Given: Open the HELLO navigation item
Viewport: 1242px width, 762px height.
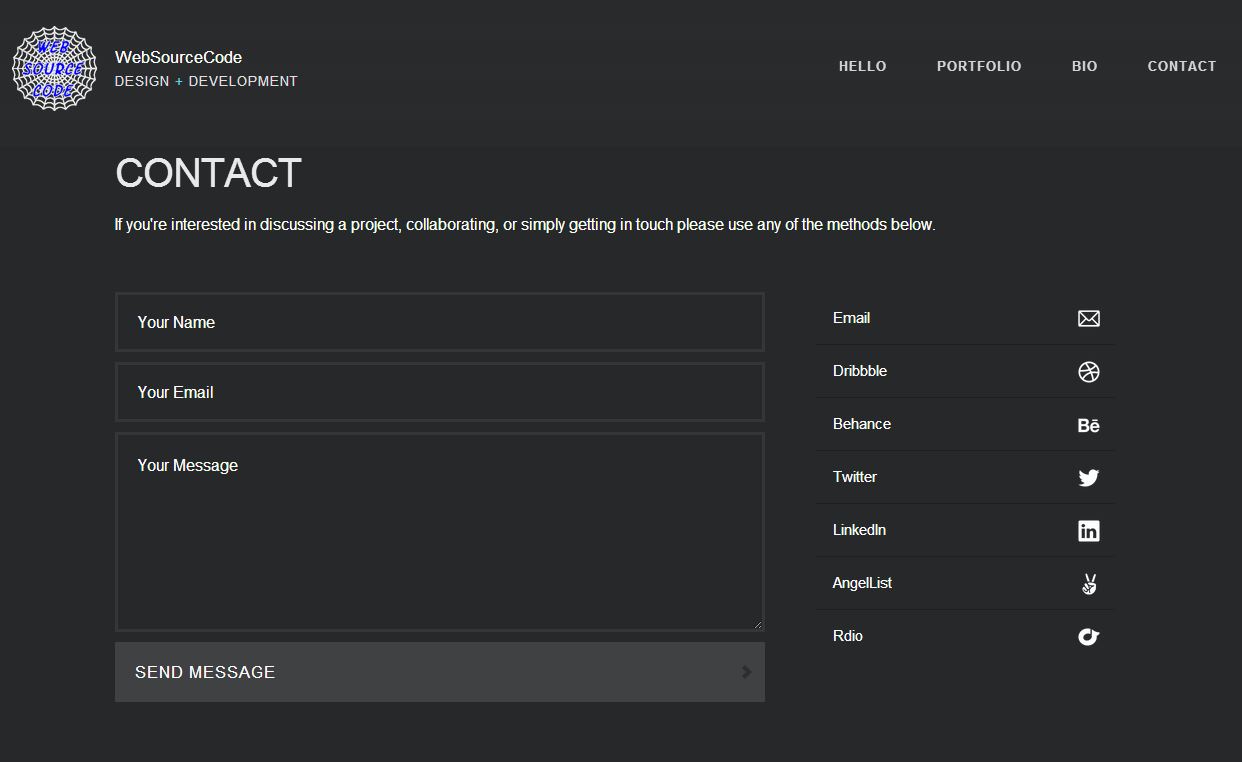Looking at the screenshot, I should click(862, 66).
